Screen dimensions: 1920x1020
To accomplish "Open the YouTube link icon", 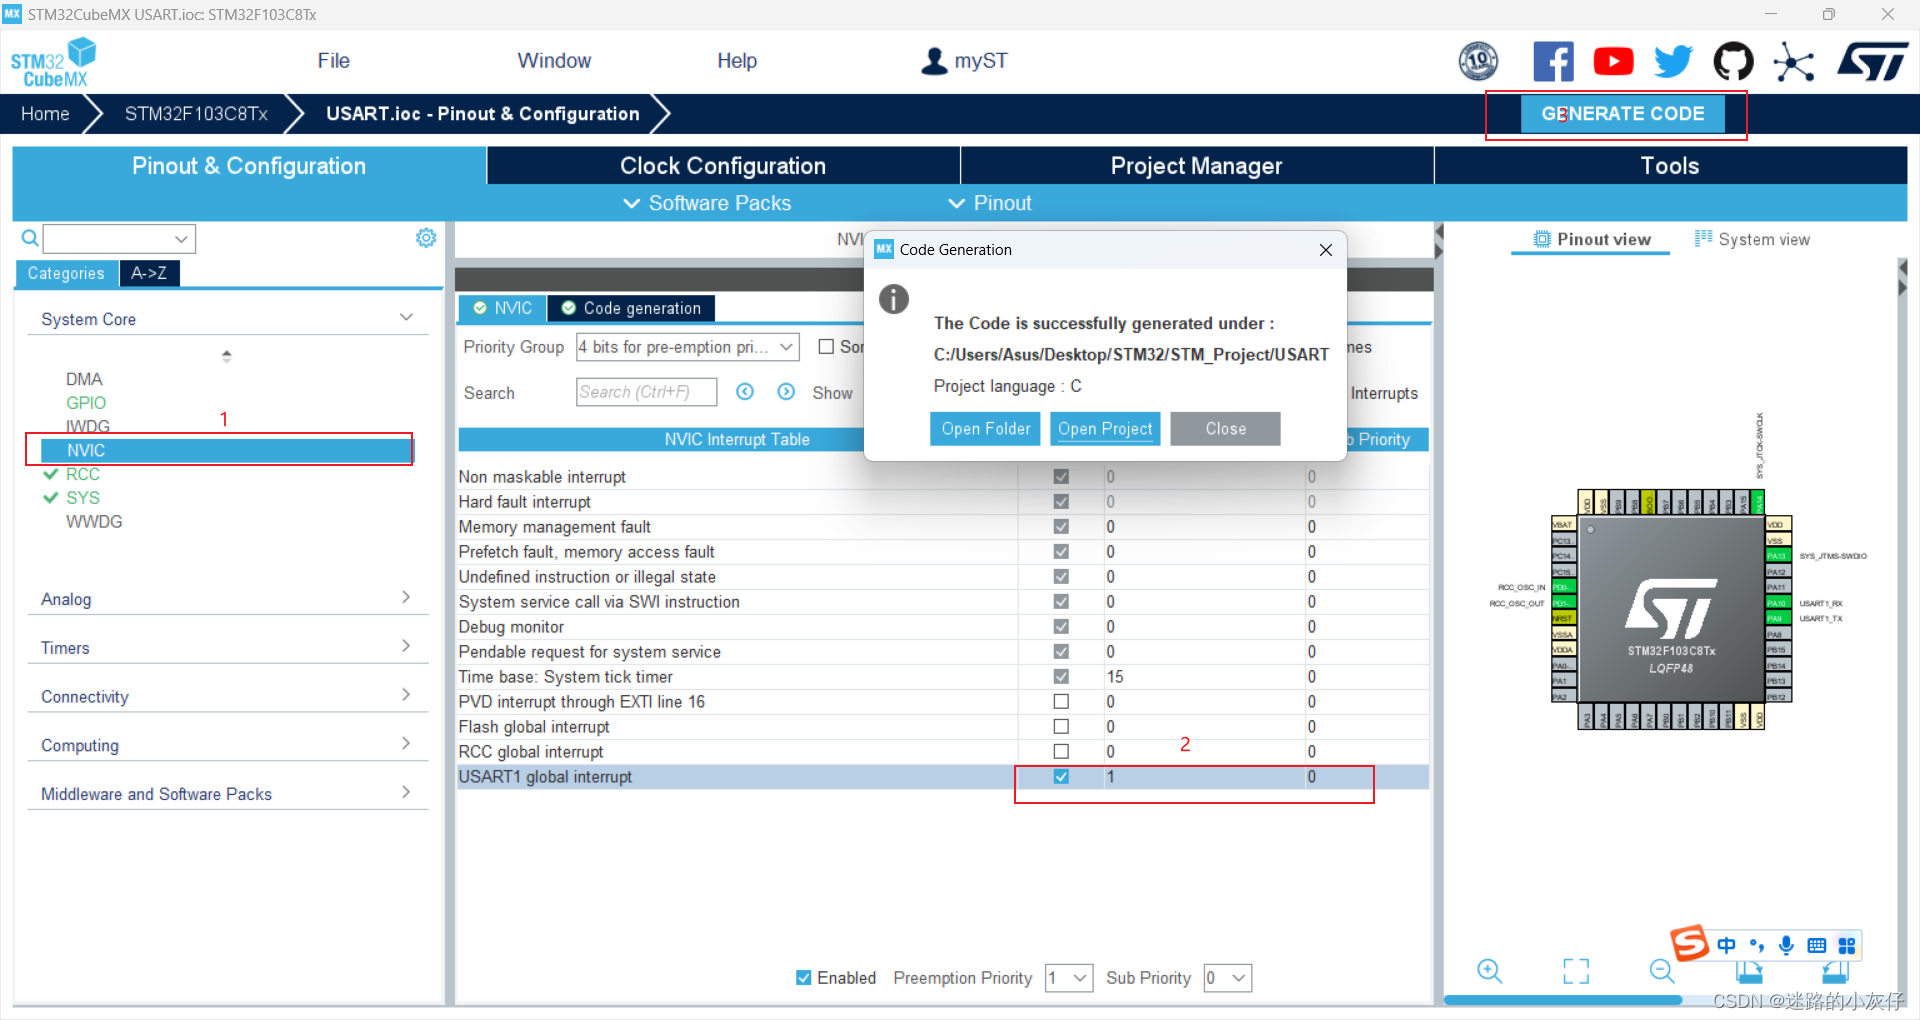I will coord(1613,62).
